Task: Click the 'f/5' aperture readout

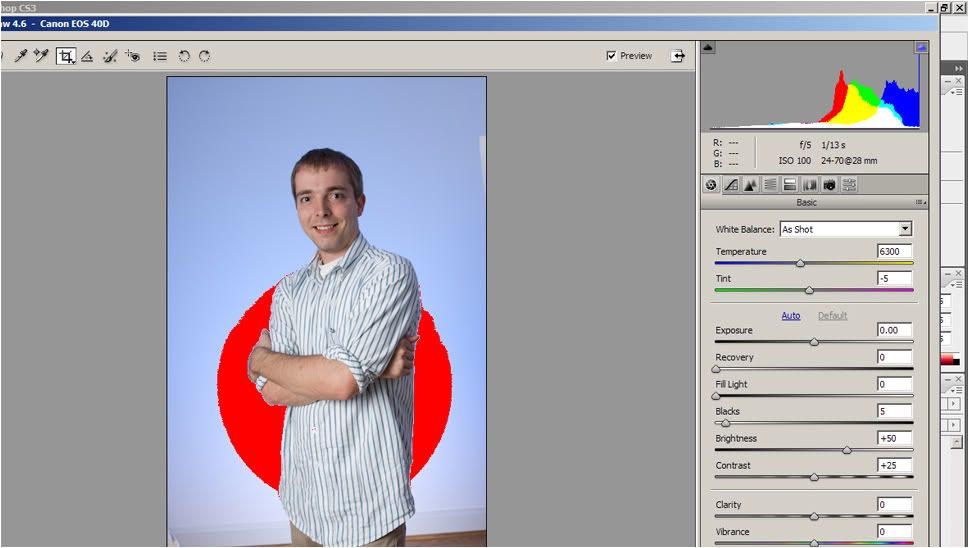Action: coord(805,145)
